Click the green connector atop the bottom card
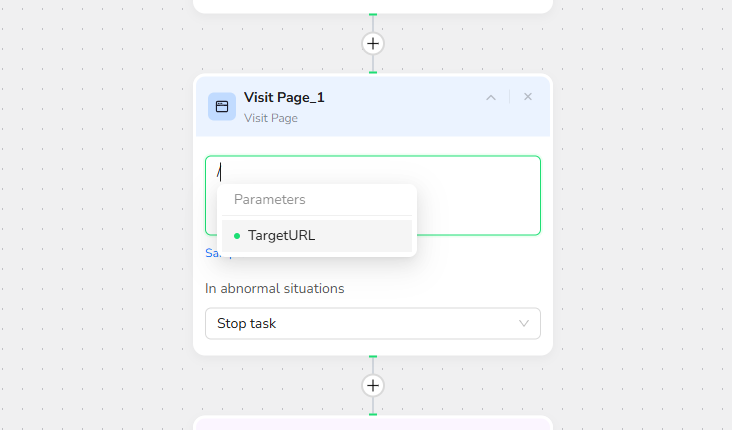The image size is (732, 430). coord(373,414)
